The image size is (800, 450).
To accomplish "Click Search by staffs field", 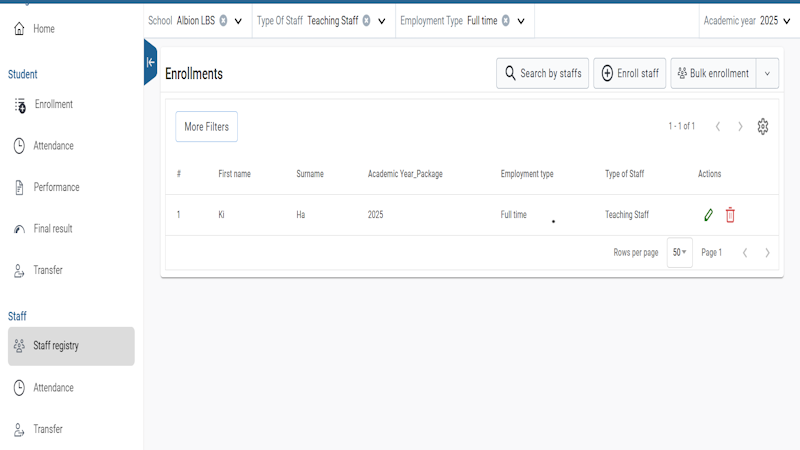I will [542, 73].
